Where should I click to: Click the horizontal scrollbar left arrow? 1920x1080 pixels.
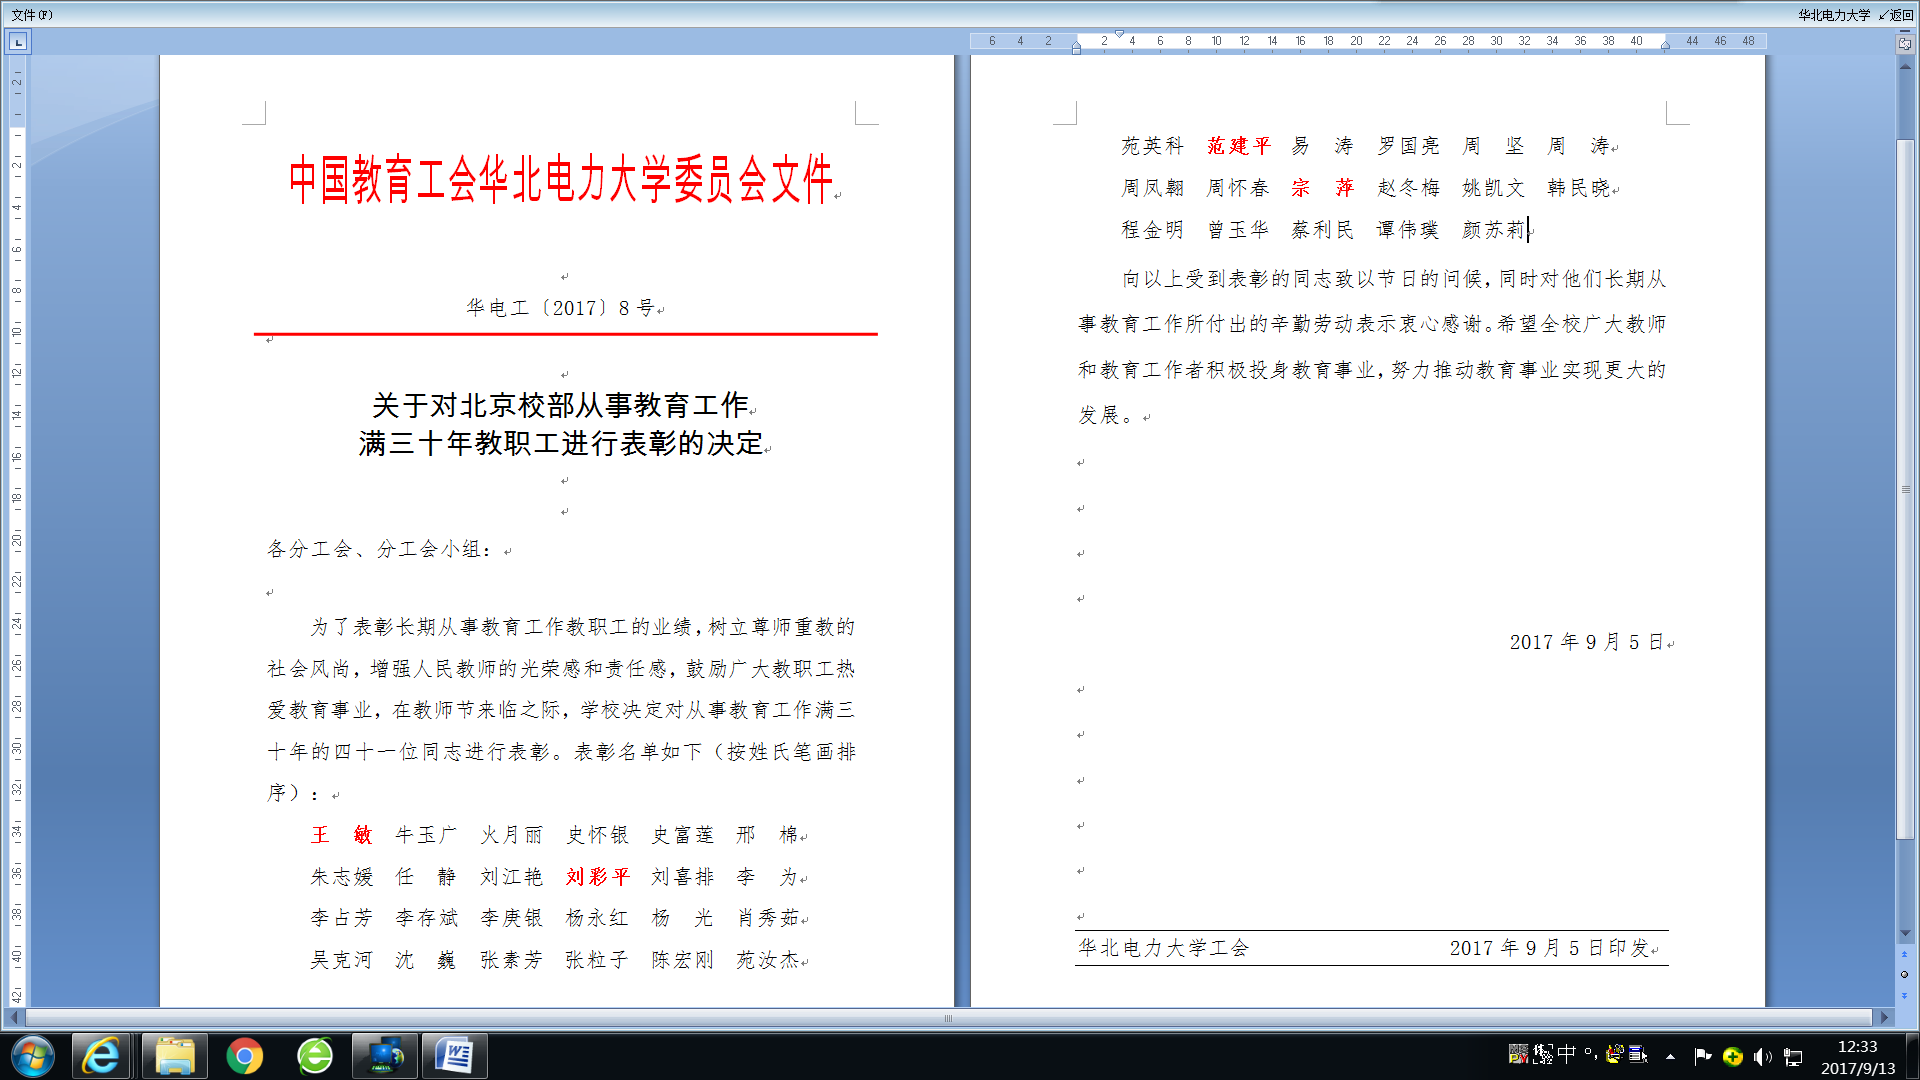coord(13,1018)
